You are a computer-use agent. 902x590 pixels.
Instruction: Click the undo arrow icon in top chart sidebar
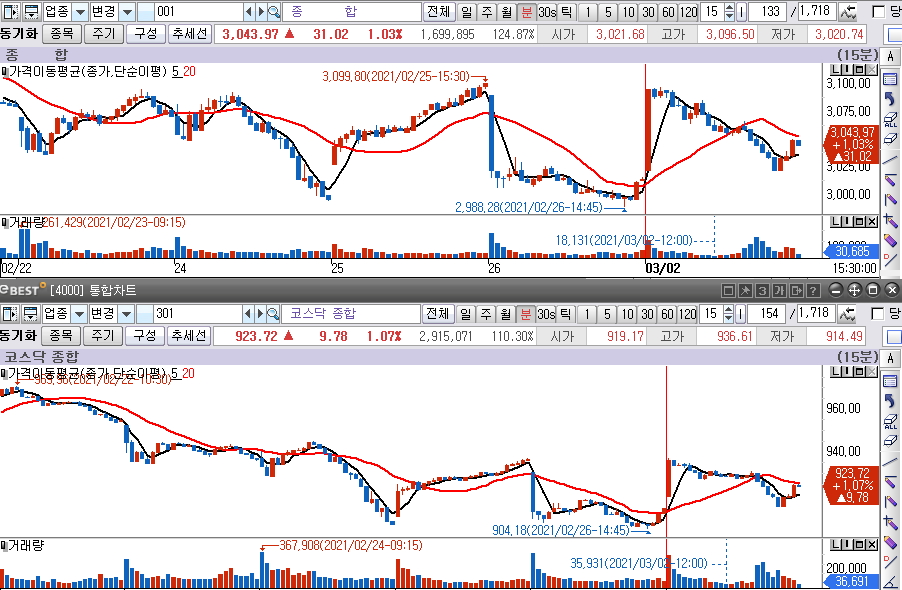pyautogui.click(x=890, y=99)
